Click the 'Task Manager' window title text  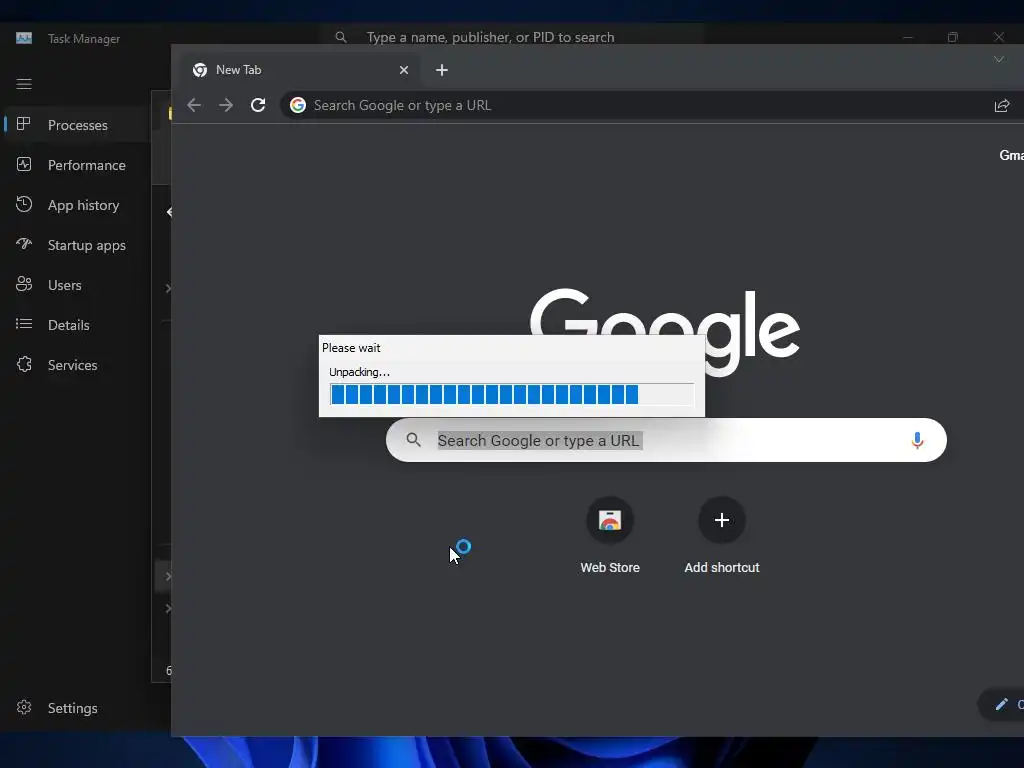click(x=84, y=39)
